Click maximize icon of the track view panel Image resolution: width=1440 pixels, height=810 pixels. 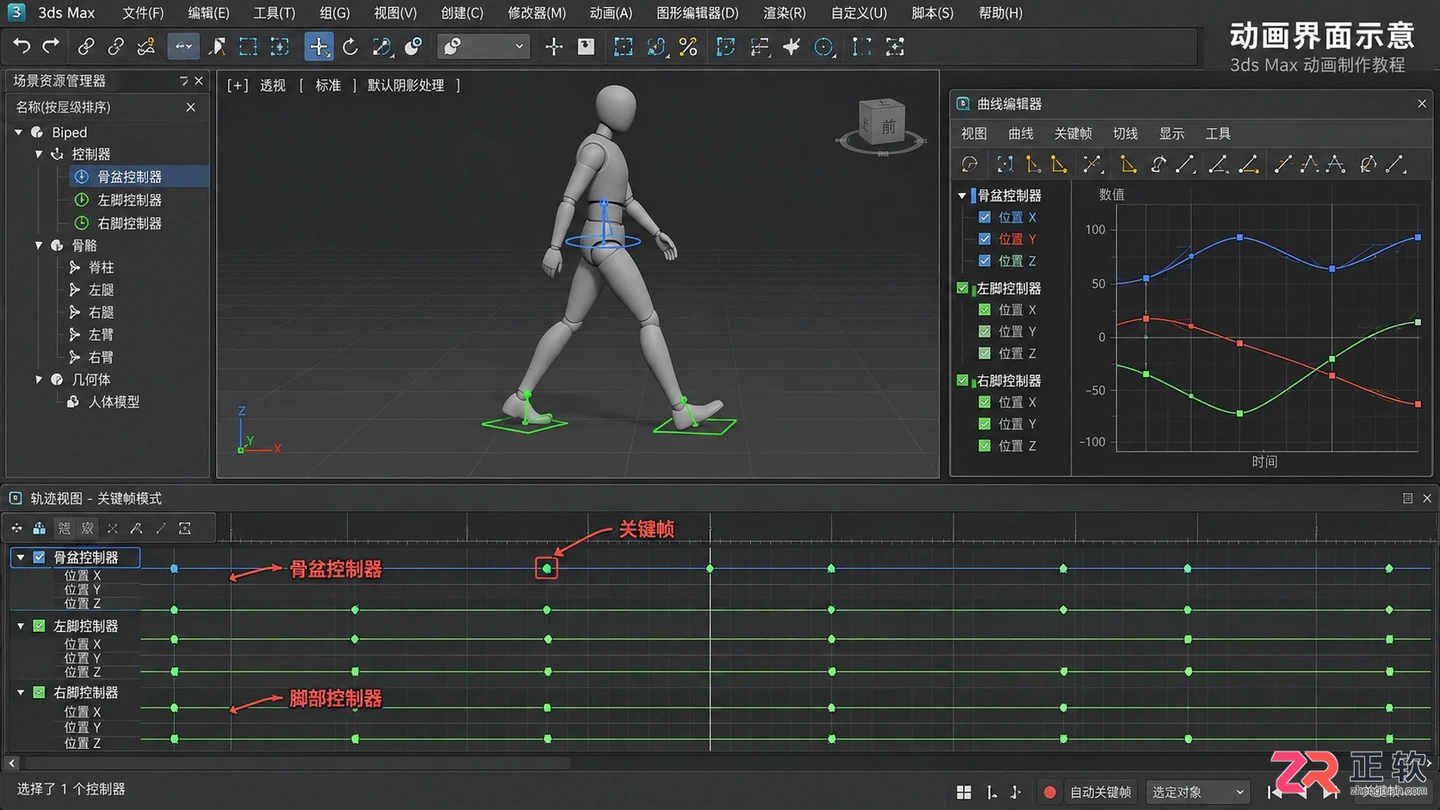[1408, 498]
